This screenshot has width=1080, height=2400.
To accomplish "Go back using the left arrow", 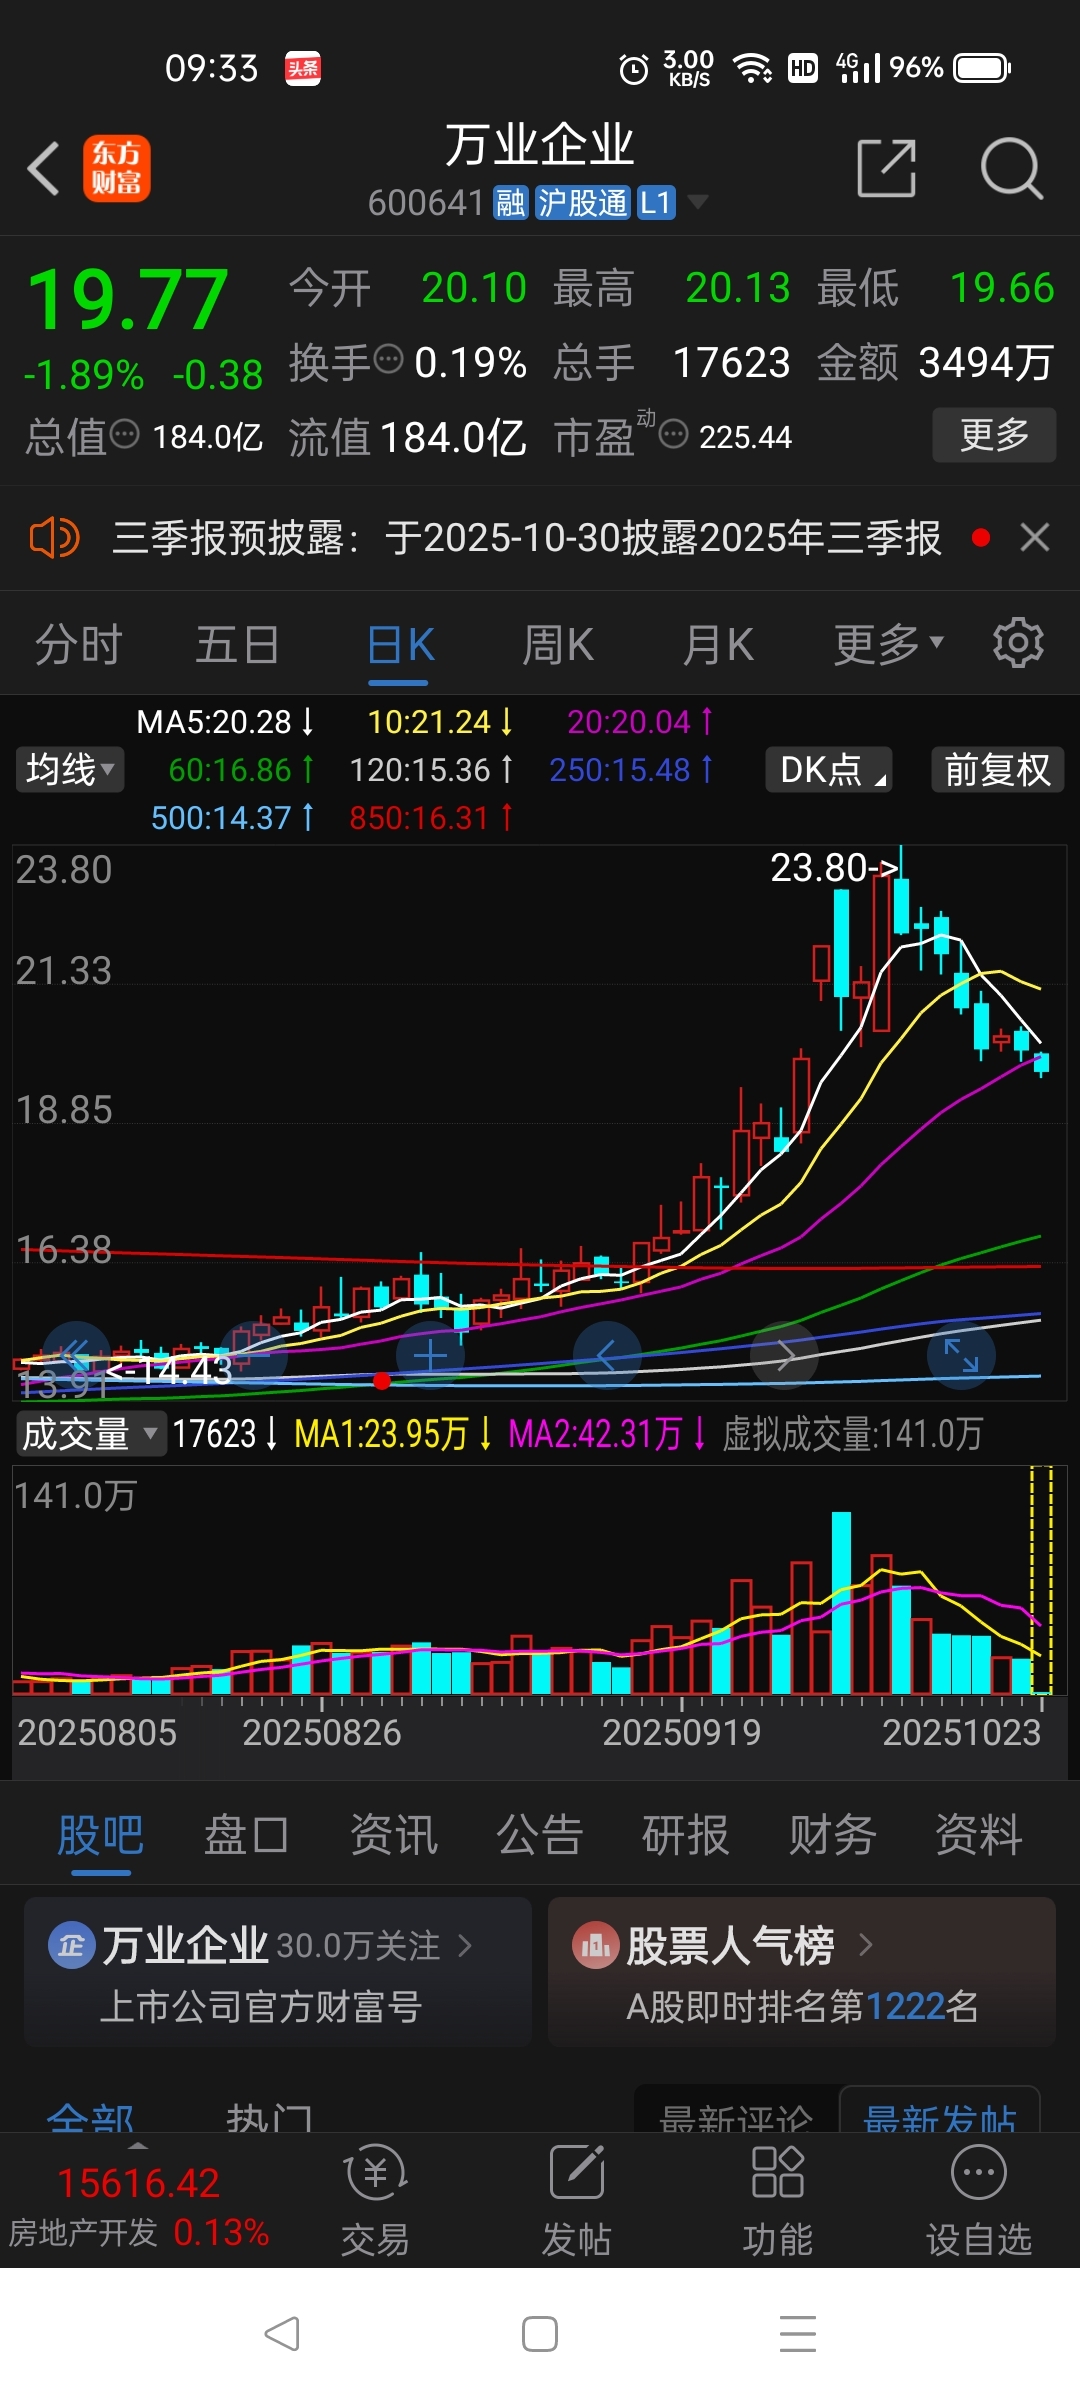I will pyautogui.click(x=44, y=168).
